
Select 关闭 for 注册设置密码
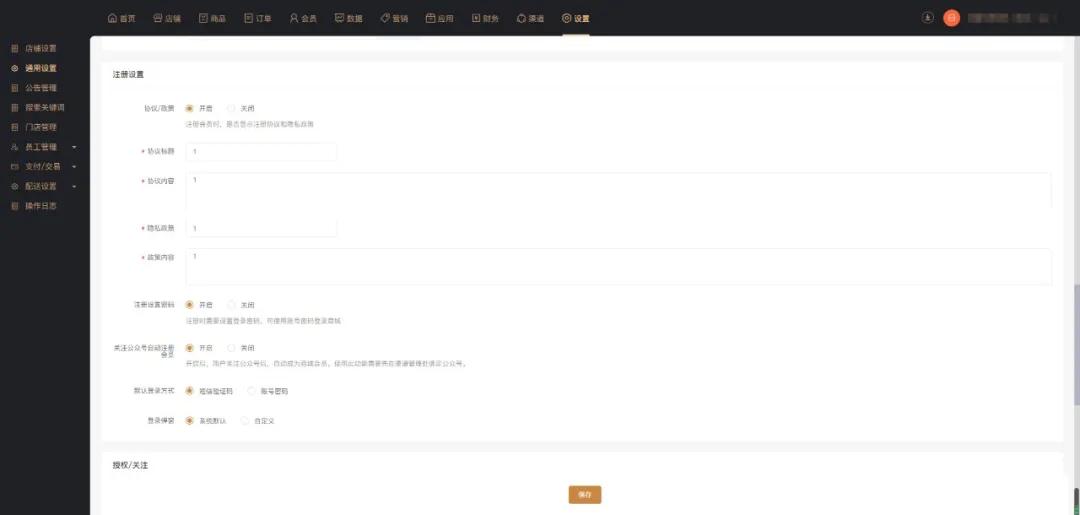[231, 304]
